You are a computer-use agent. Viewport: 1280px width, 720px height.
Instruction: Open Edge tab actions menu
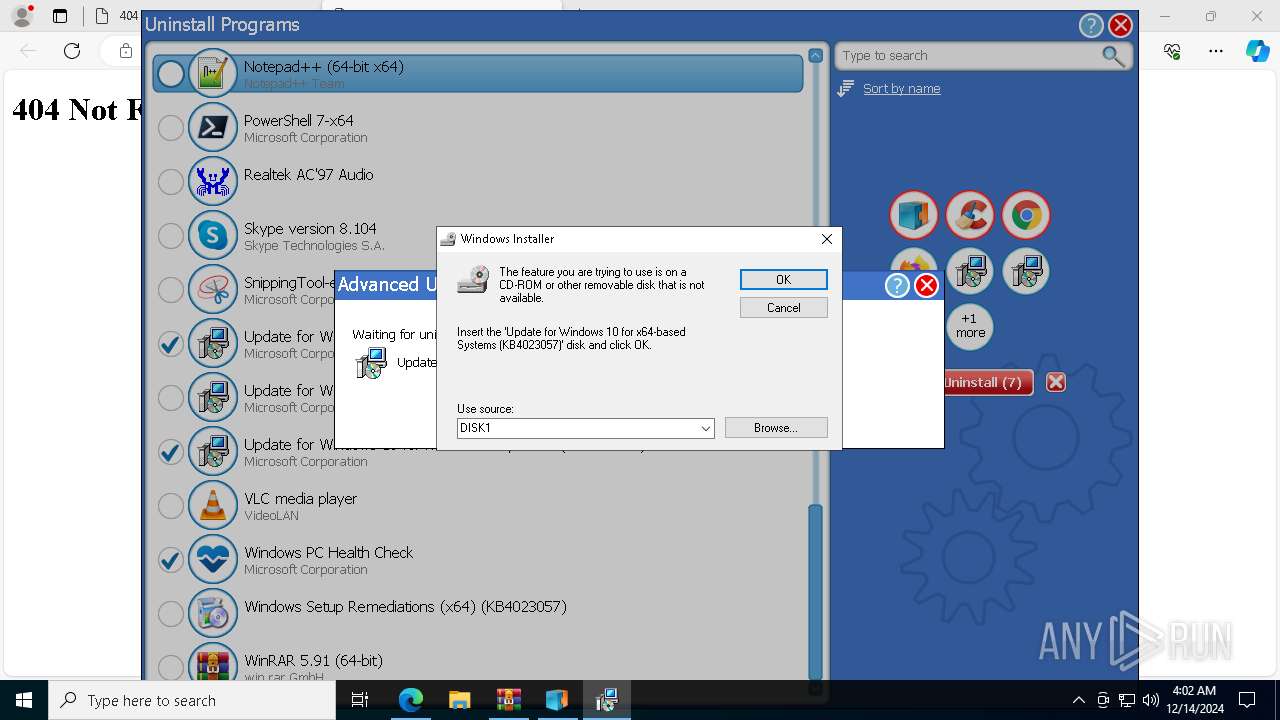[x=60, y=16]
